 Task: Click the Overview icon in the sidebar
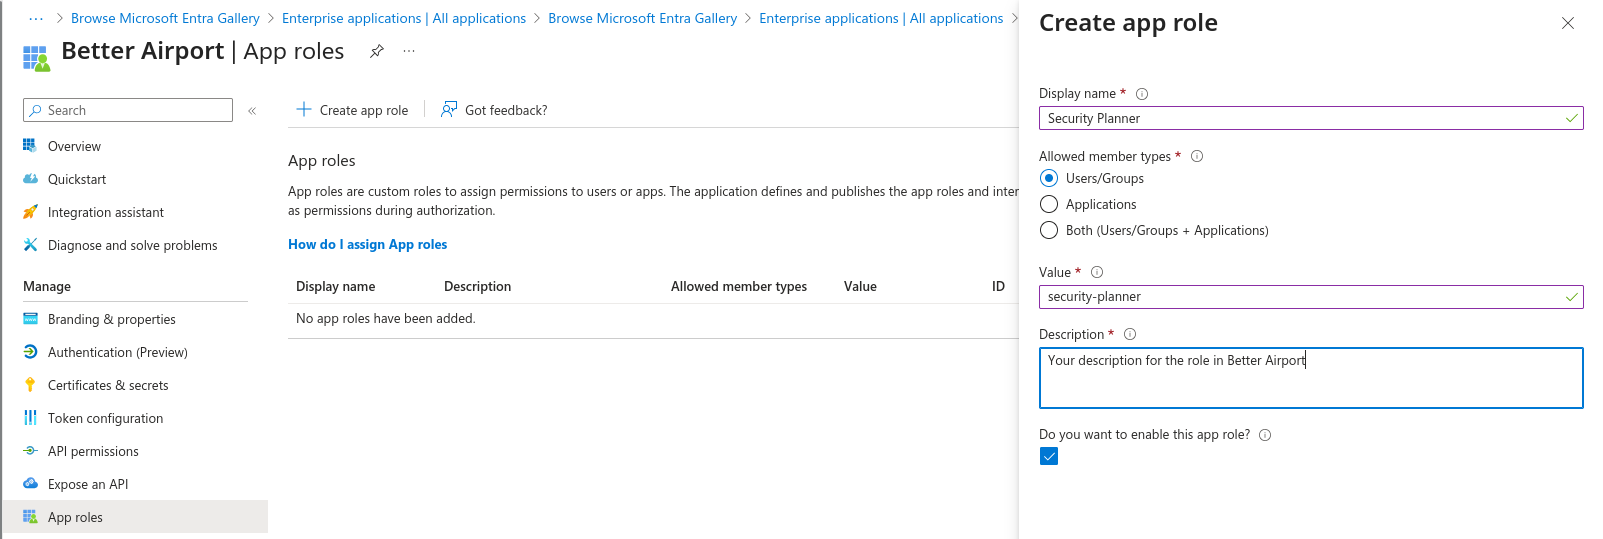(x=30, y=146)
